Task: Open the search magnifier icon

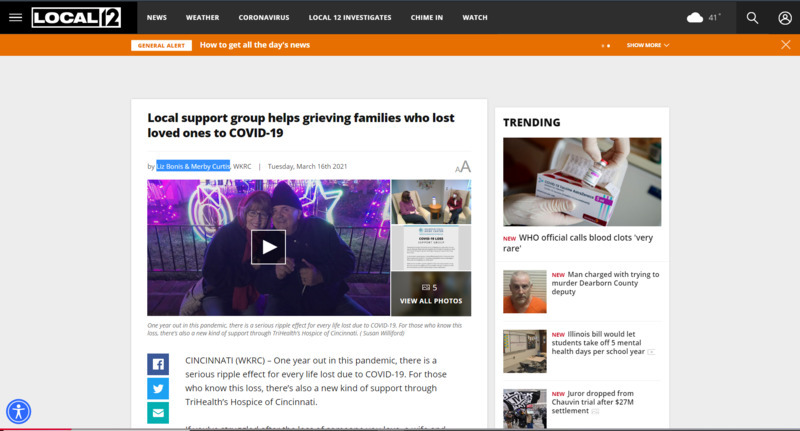Action: click(x=752, y=18)
